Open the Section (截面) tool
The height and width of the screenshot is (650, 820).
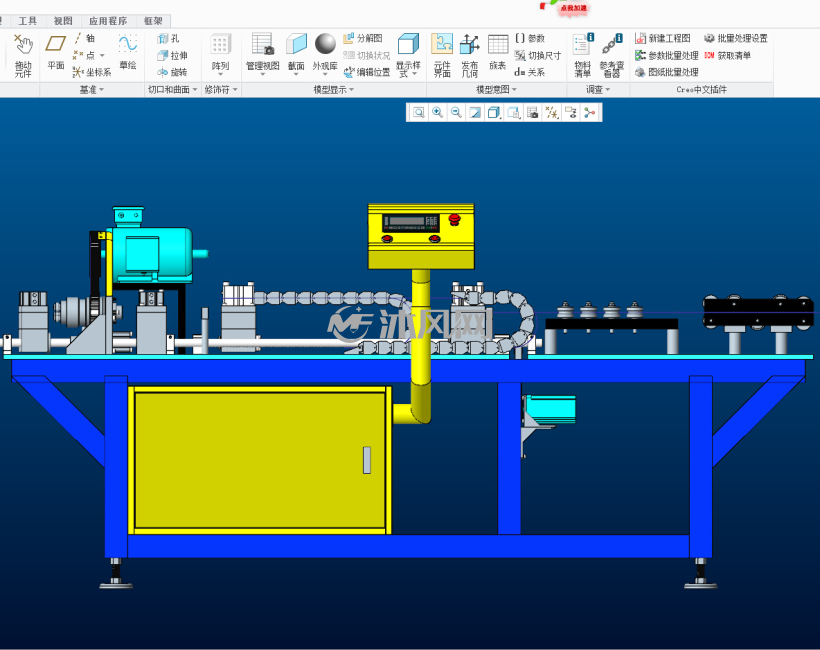[x=296, y=54]
